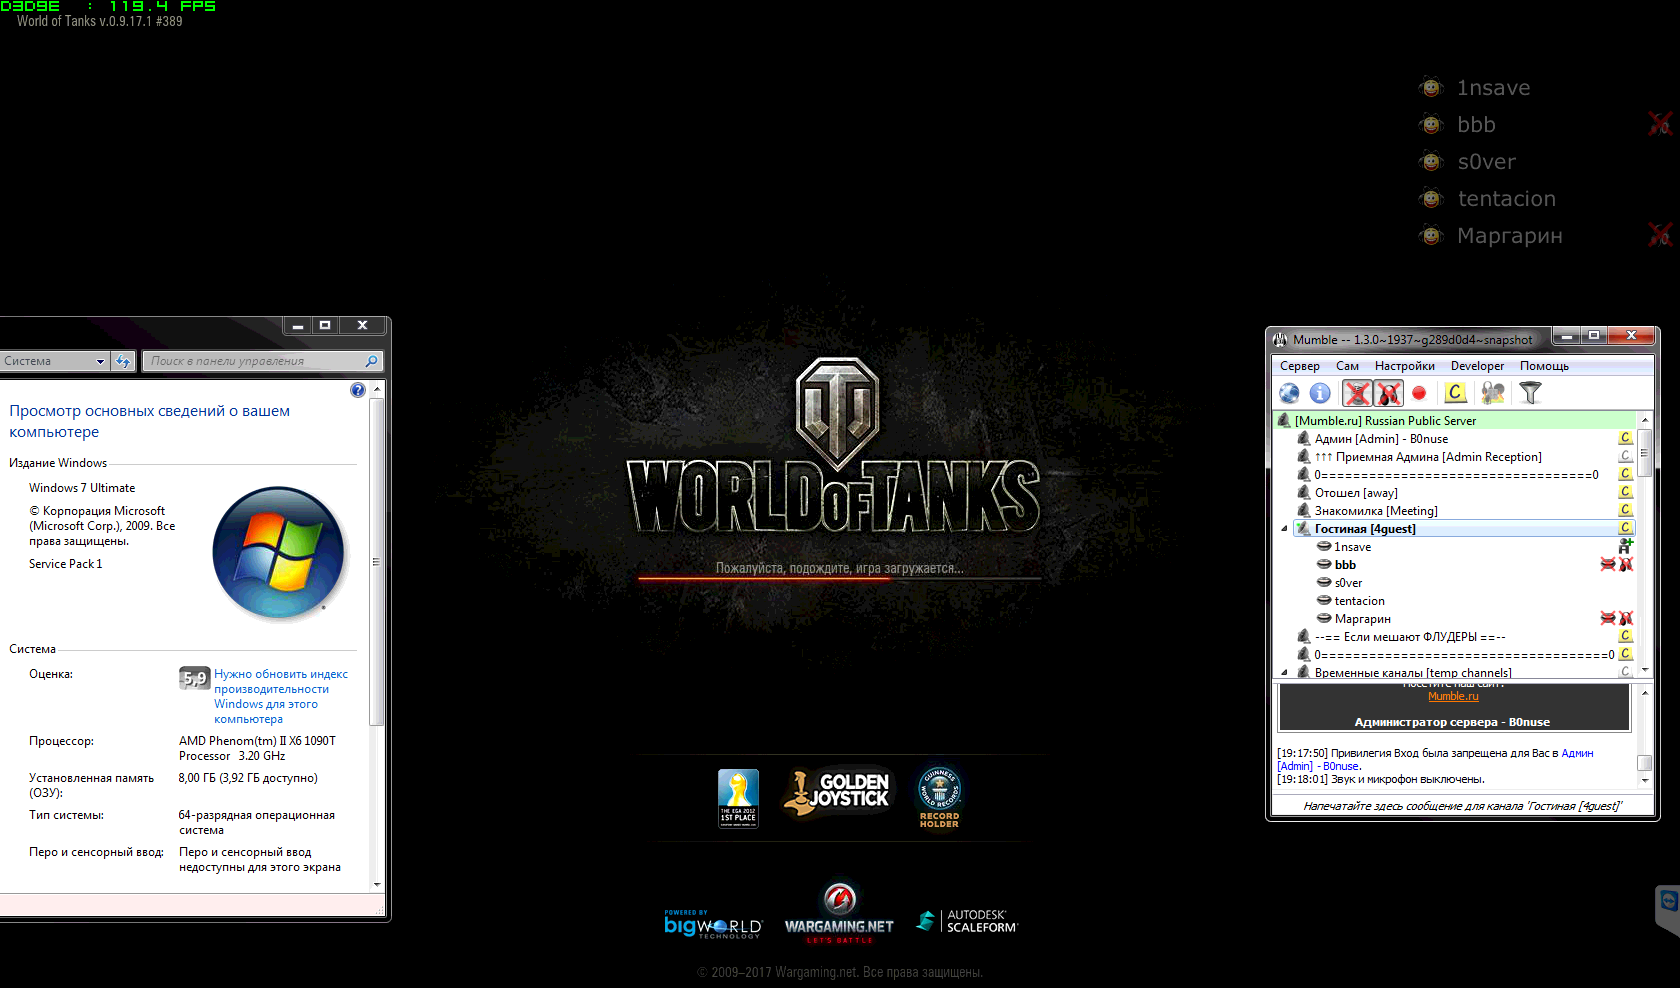Click the Mumble.ru link in the chat log
This screenshot has width=1680, height=988.
1452,696
